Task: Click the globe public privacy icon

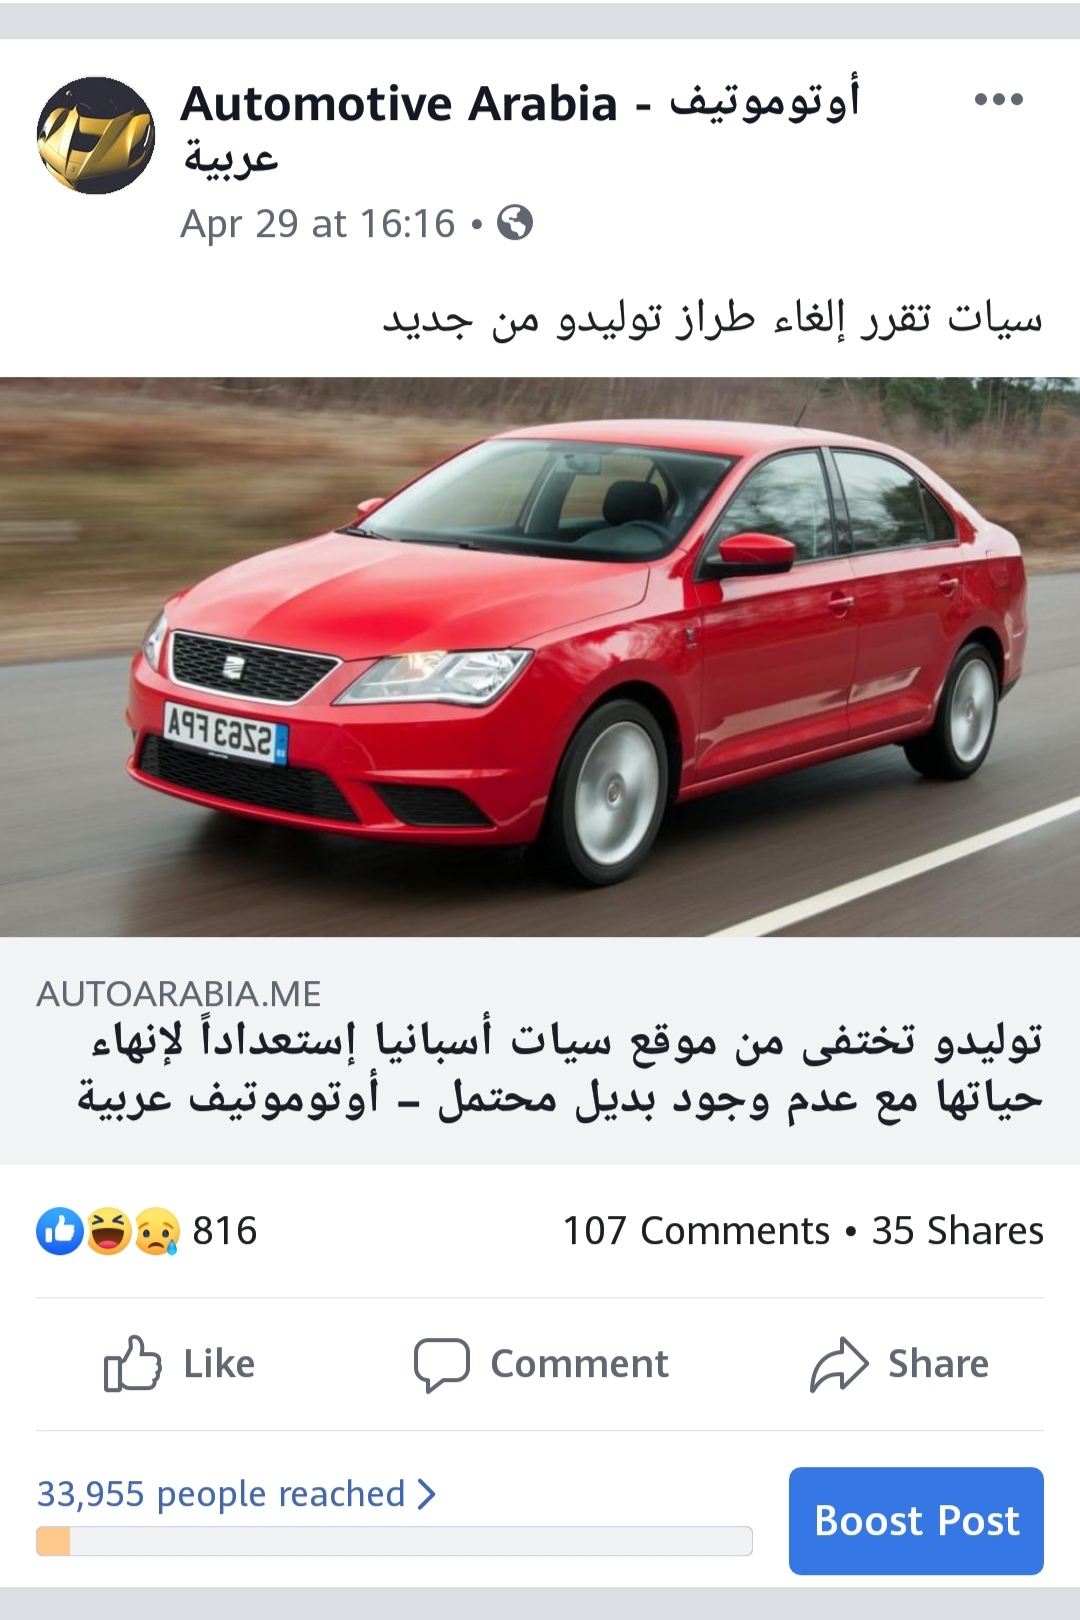Action: 514,223
